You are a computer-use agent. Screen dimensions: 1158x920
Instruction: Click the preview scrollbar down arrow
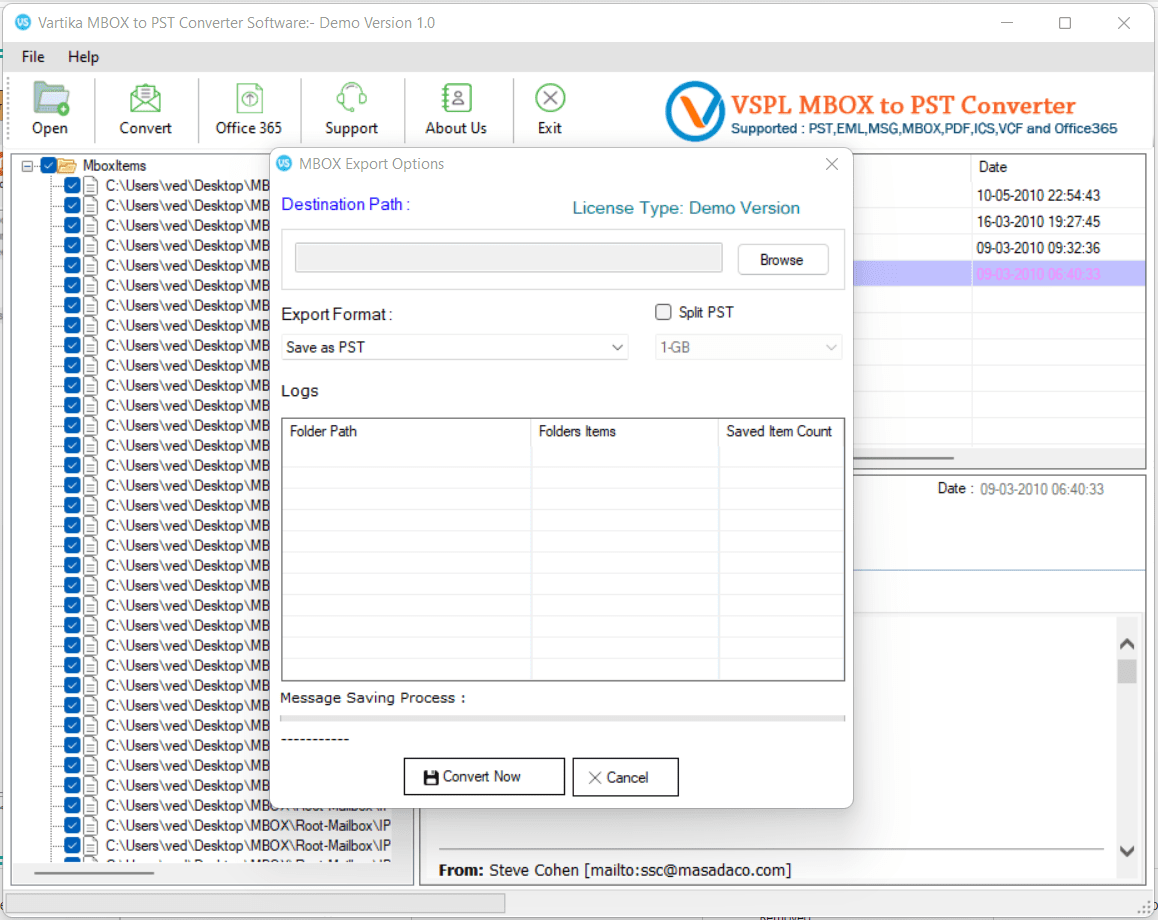pyautogui.click(x=1127, y=851)
